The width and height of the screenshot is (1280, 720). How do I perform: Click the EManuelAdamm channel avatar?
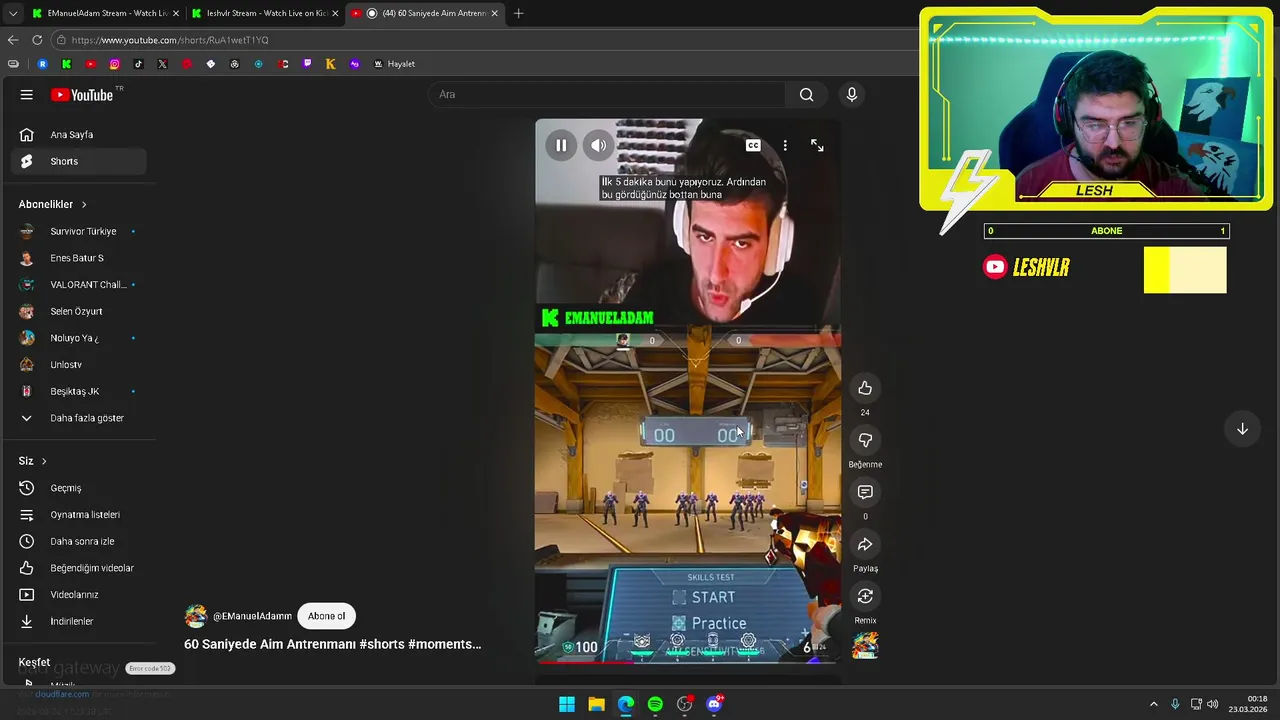(196, 616)
